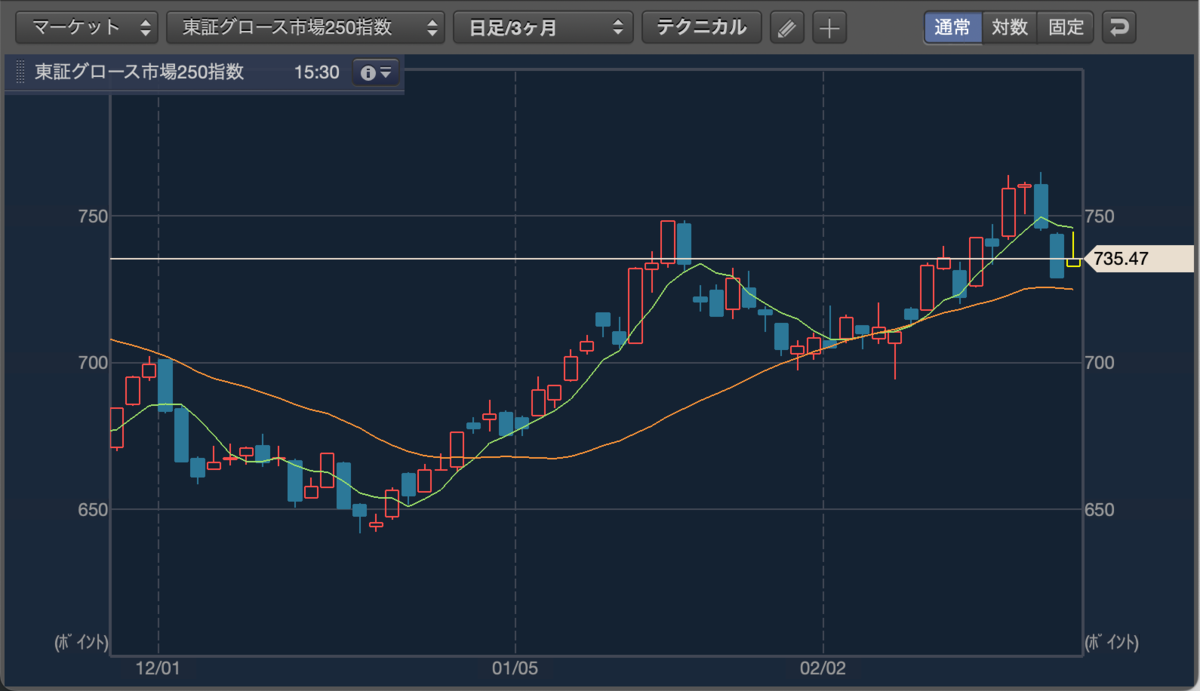Click the 700 label on left axis

93,363
